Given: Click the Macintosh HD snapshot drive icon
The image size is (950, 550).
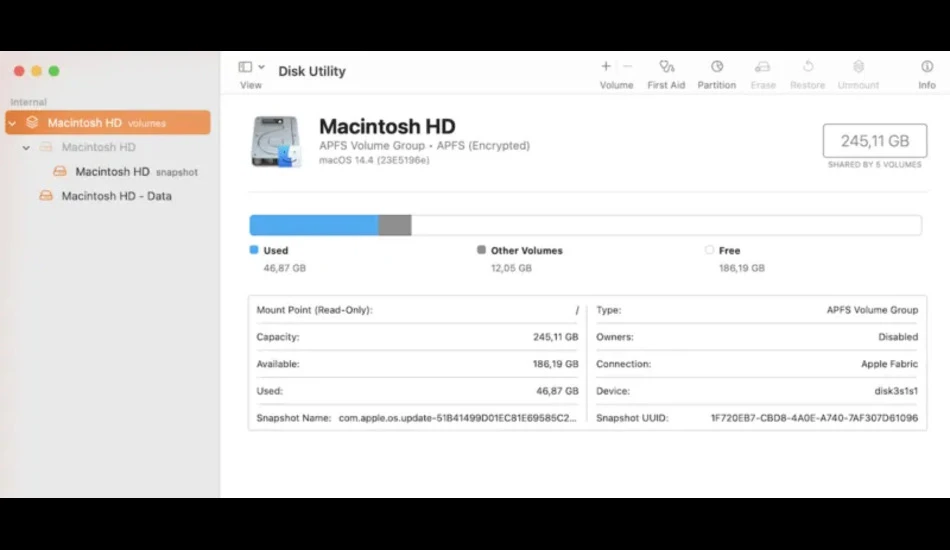Looking at the screenshot, I should click(60, 171).
